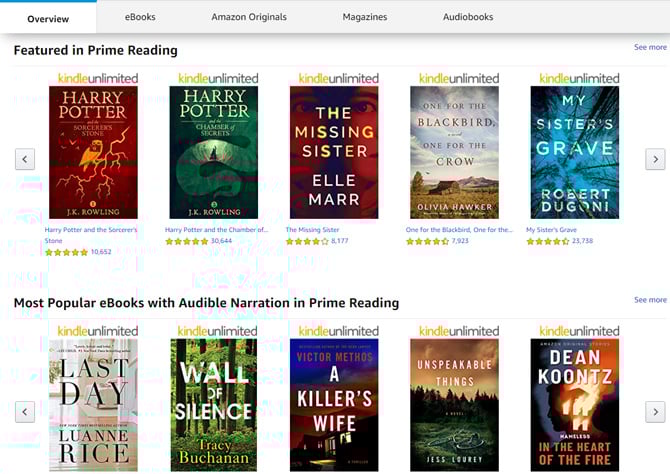Open Wall of Silence book cover
Image resolution: width=670 pixels, height=474 pixels.
pos(214,405)
